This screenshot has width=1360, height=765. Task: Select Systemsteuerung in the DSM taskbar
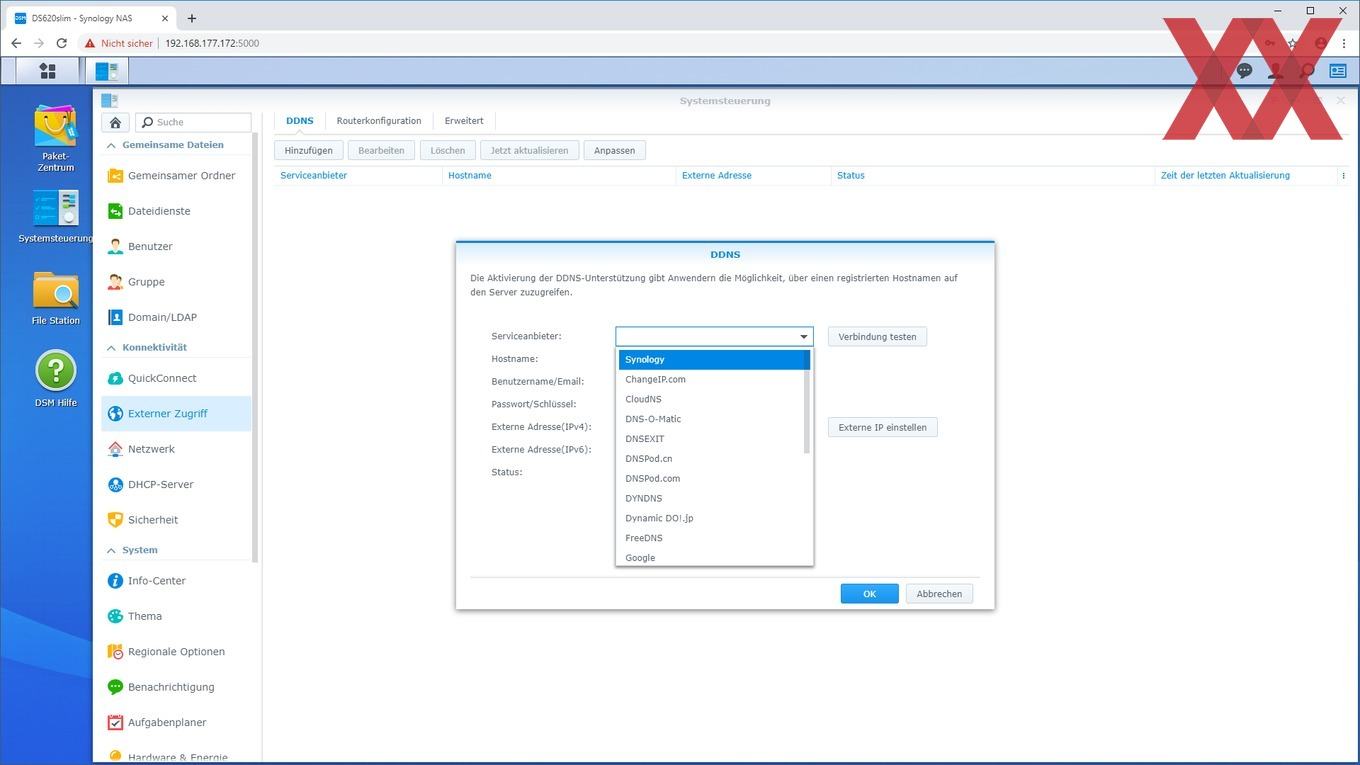coord(107,70)
